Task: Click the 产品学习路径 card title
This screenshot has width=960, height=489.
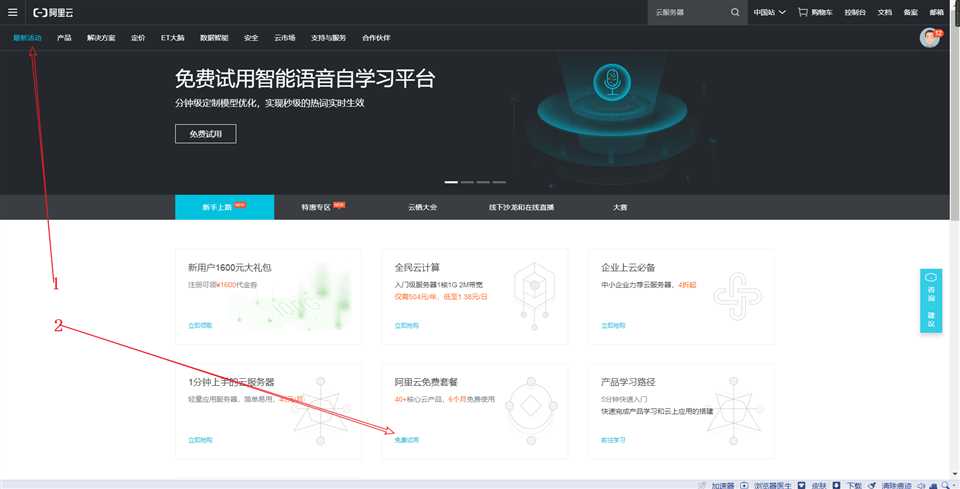Action: click(x=628, y=382)
